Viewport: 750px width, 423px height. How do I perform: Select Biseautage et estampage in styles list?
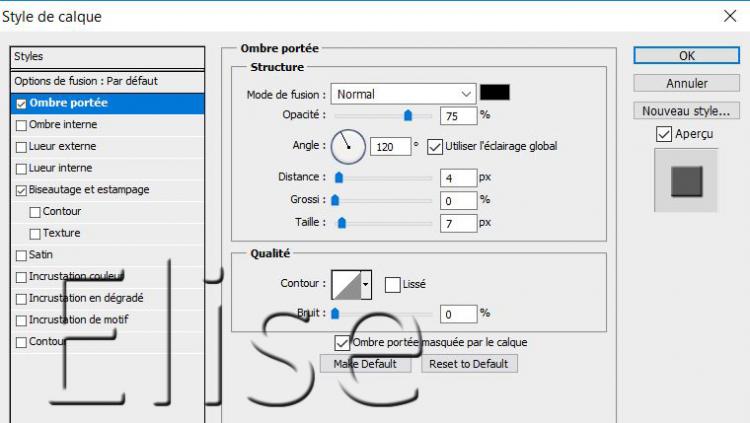pyautogui.click(x=89, y=189)
